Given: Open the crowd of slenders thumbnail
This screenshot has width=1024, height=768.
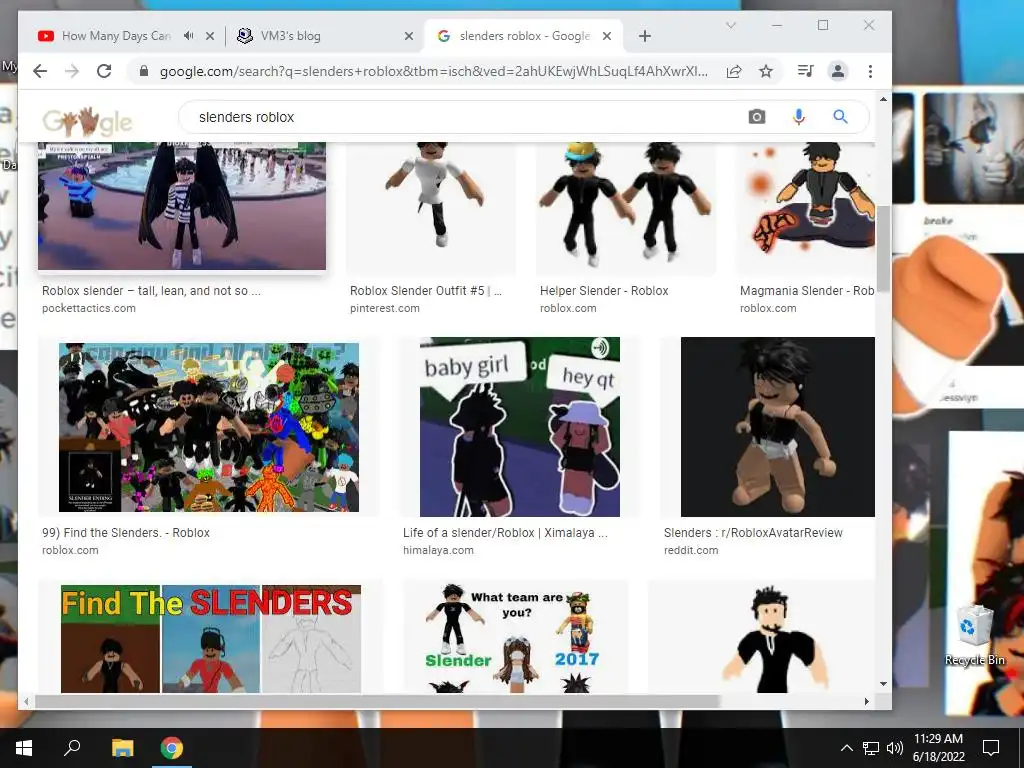Looking at the screenshot, I should point(209,427).
